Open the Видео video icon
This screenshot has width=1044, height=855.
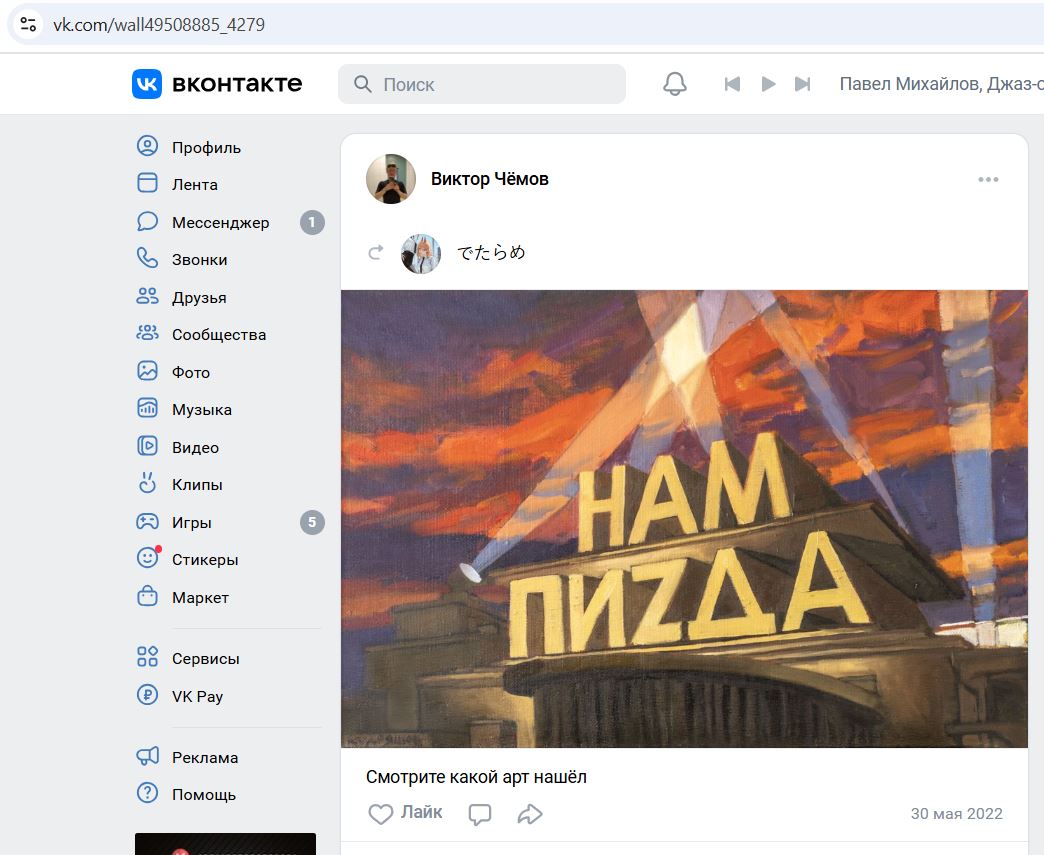tap(147, 446)
